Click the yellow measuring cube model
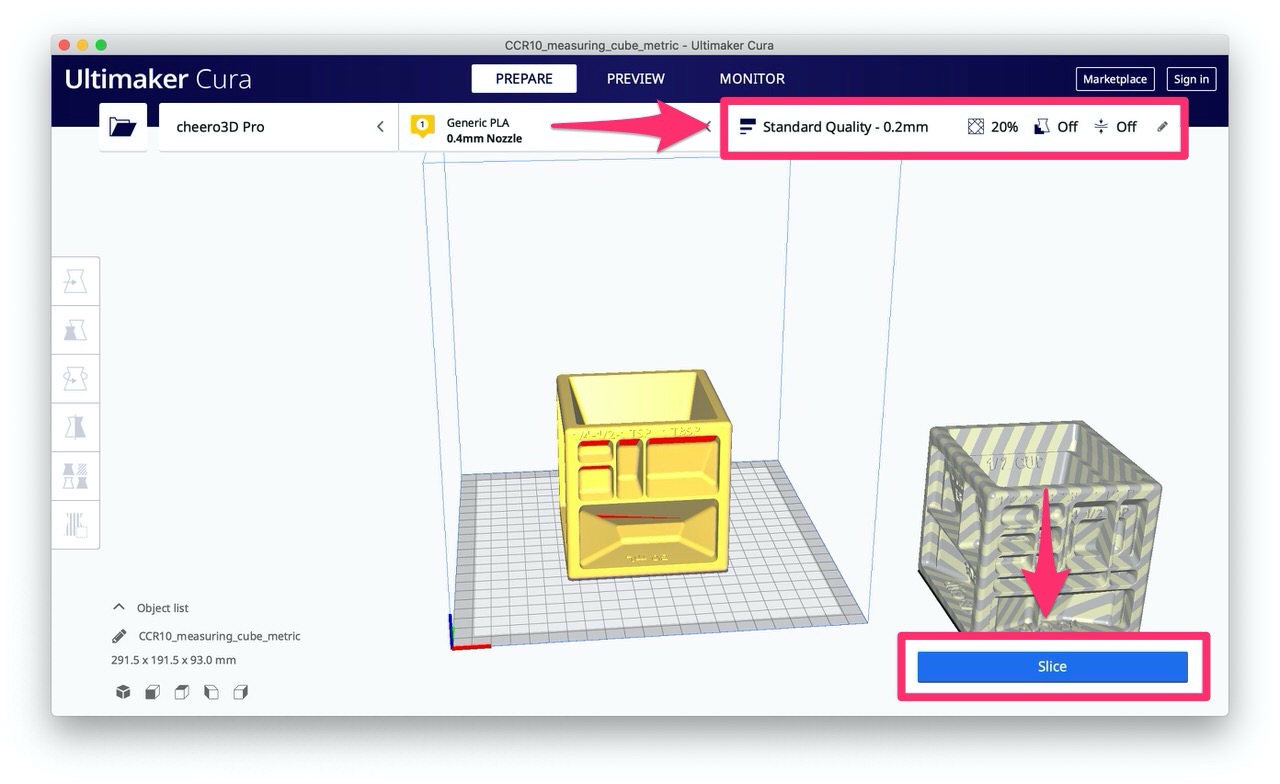 645,475
